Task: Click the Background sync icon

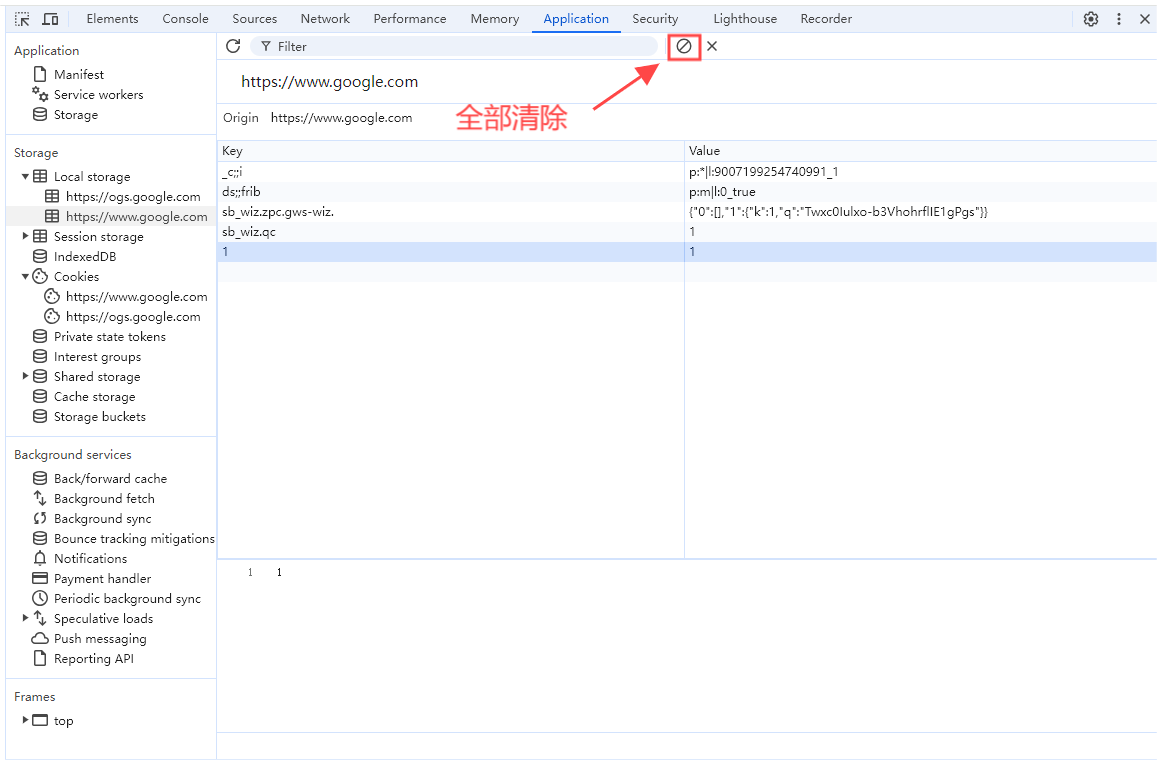Action: point(40,518)
